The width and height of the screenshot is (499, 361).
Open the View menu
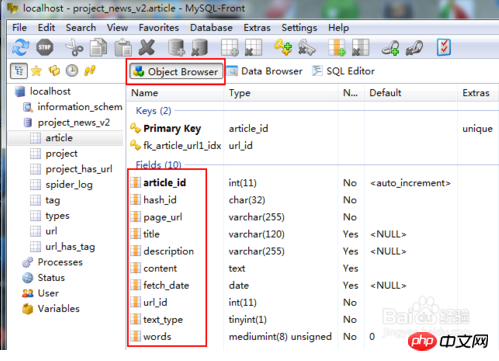point(117,28)
